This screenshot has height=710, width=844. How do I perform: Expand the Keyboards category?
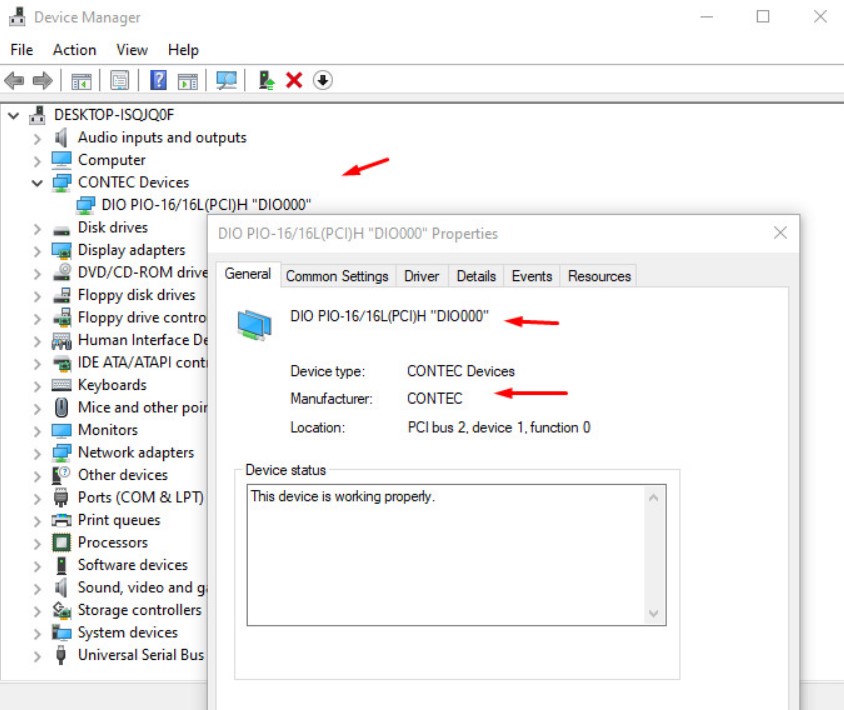click(37, 386)
